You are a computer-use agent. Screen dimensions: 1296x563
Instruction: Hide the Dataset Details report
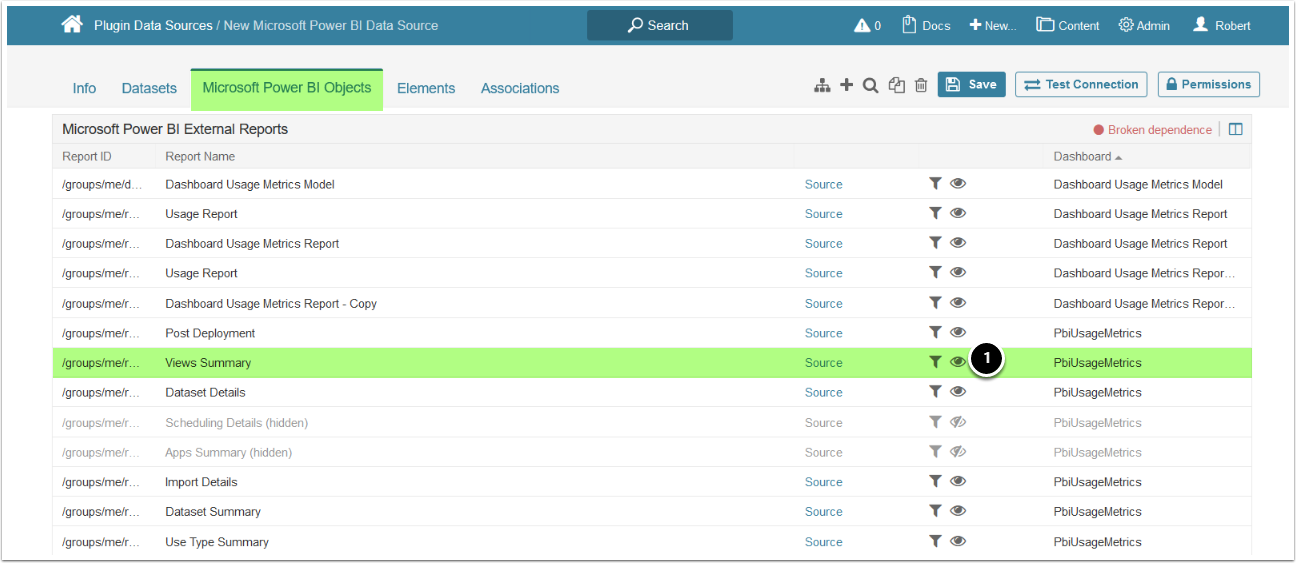coord(958,392)
